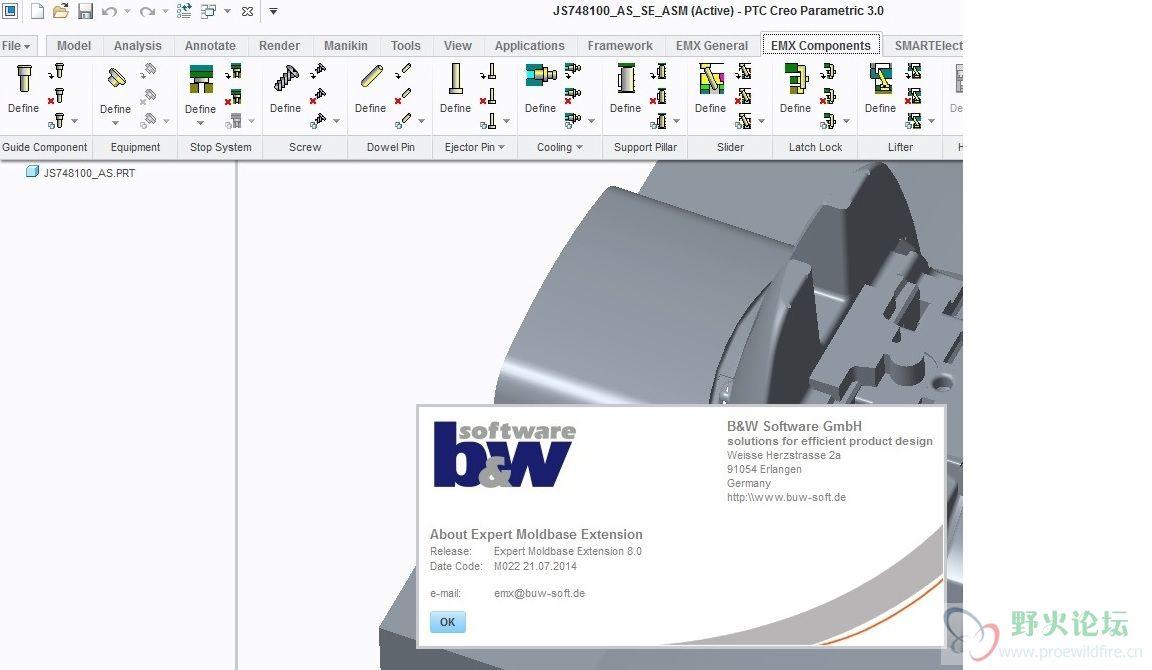1152x670 pixels.
Task: Define a Stop System element
Action: (x=201, y=88)
